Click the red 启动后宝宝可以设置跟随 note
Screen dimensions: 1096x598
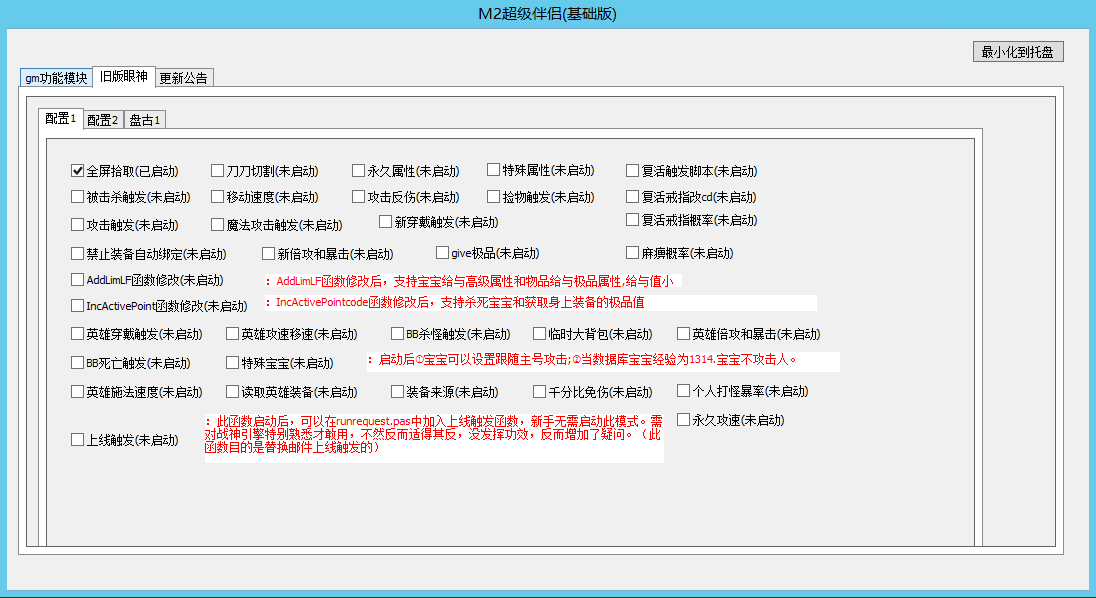click(603, 361)
